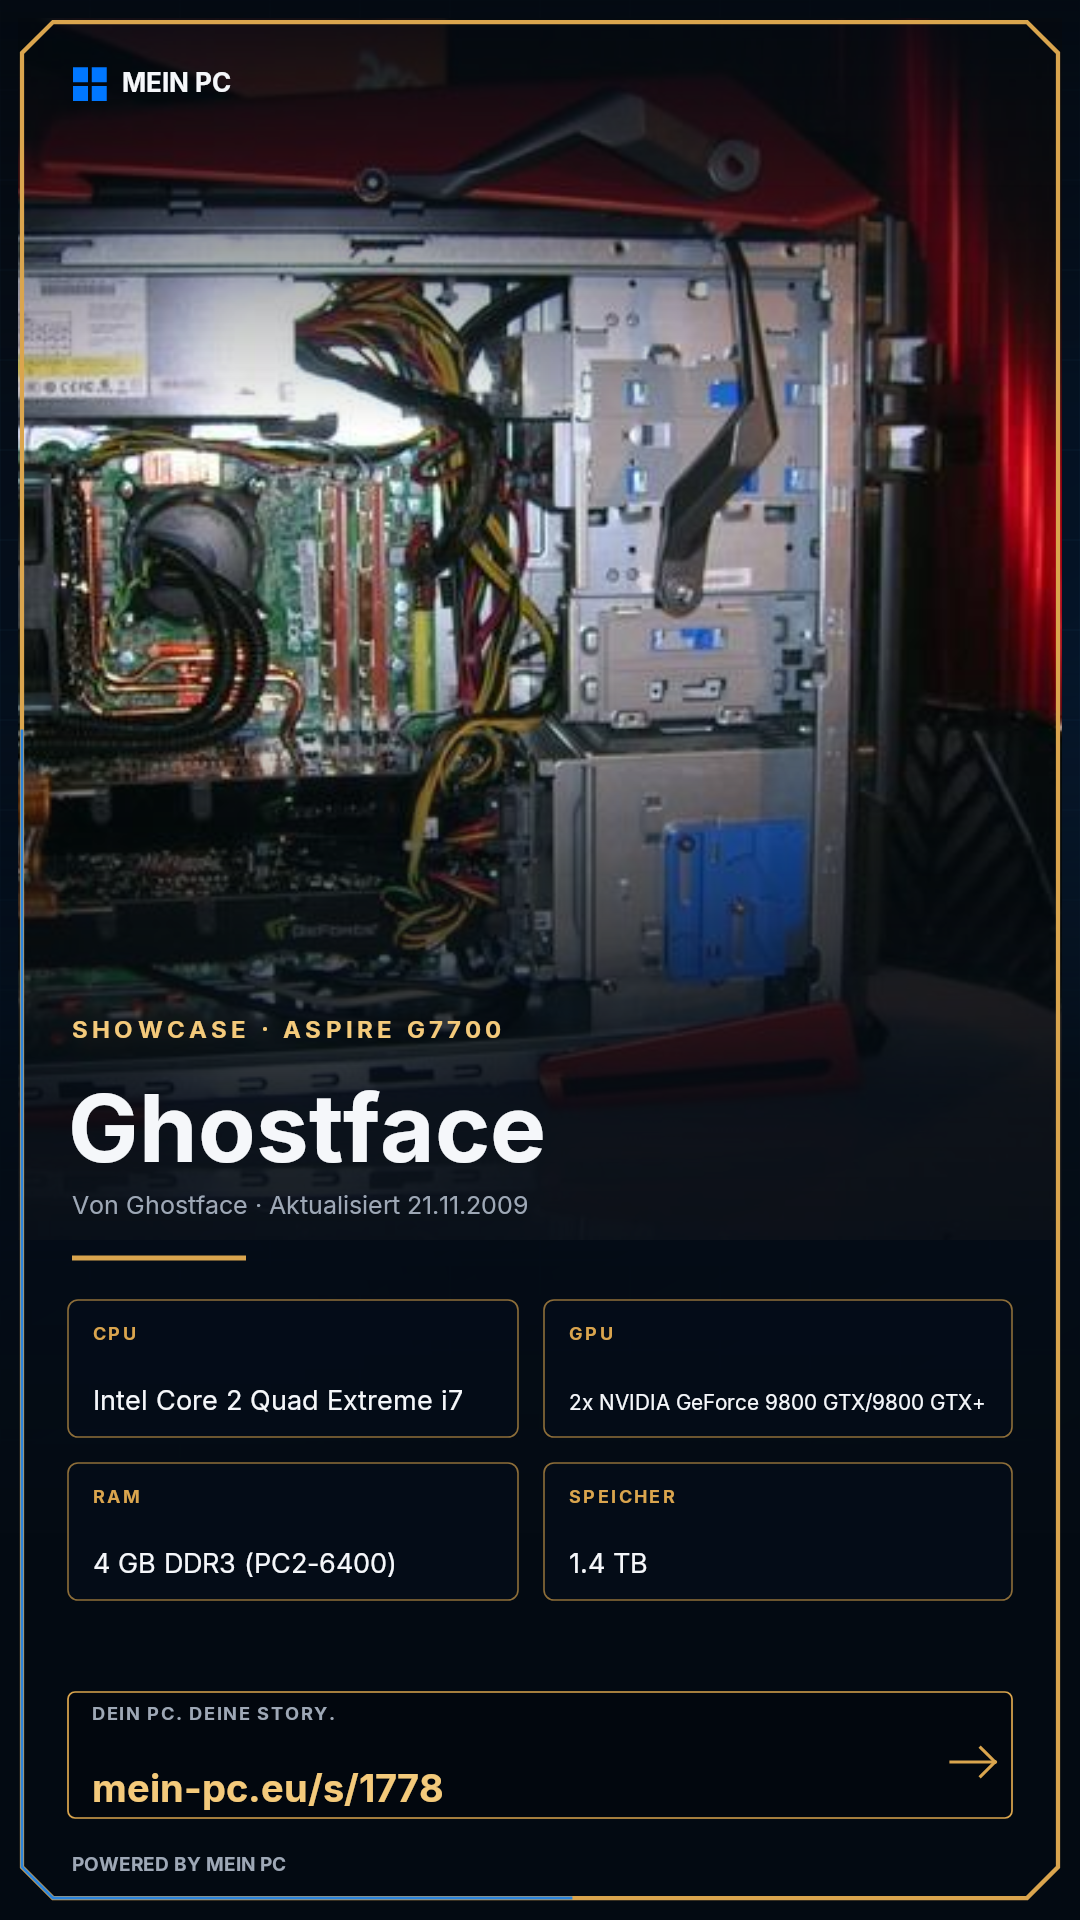The height and width of the screenshot is (1920, 1080).
Task: Click the 'SHOWCASE · ASPIRE G7700' label
Action: click(287, 1030)
